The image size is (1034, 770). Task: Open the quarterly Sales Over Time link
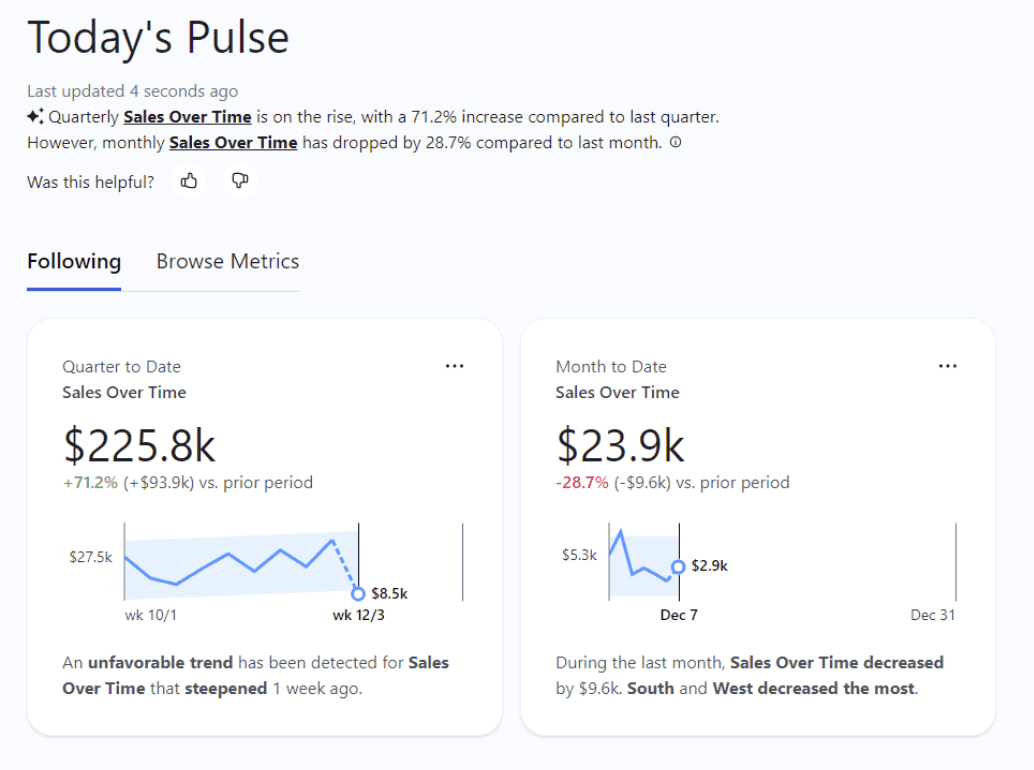pyautogui.click(x=187, y=116)
